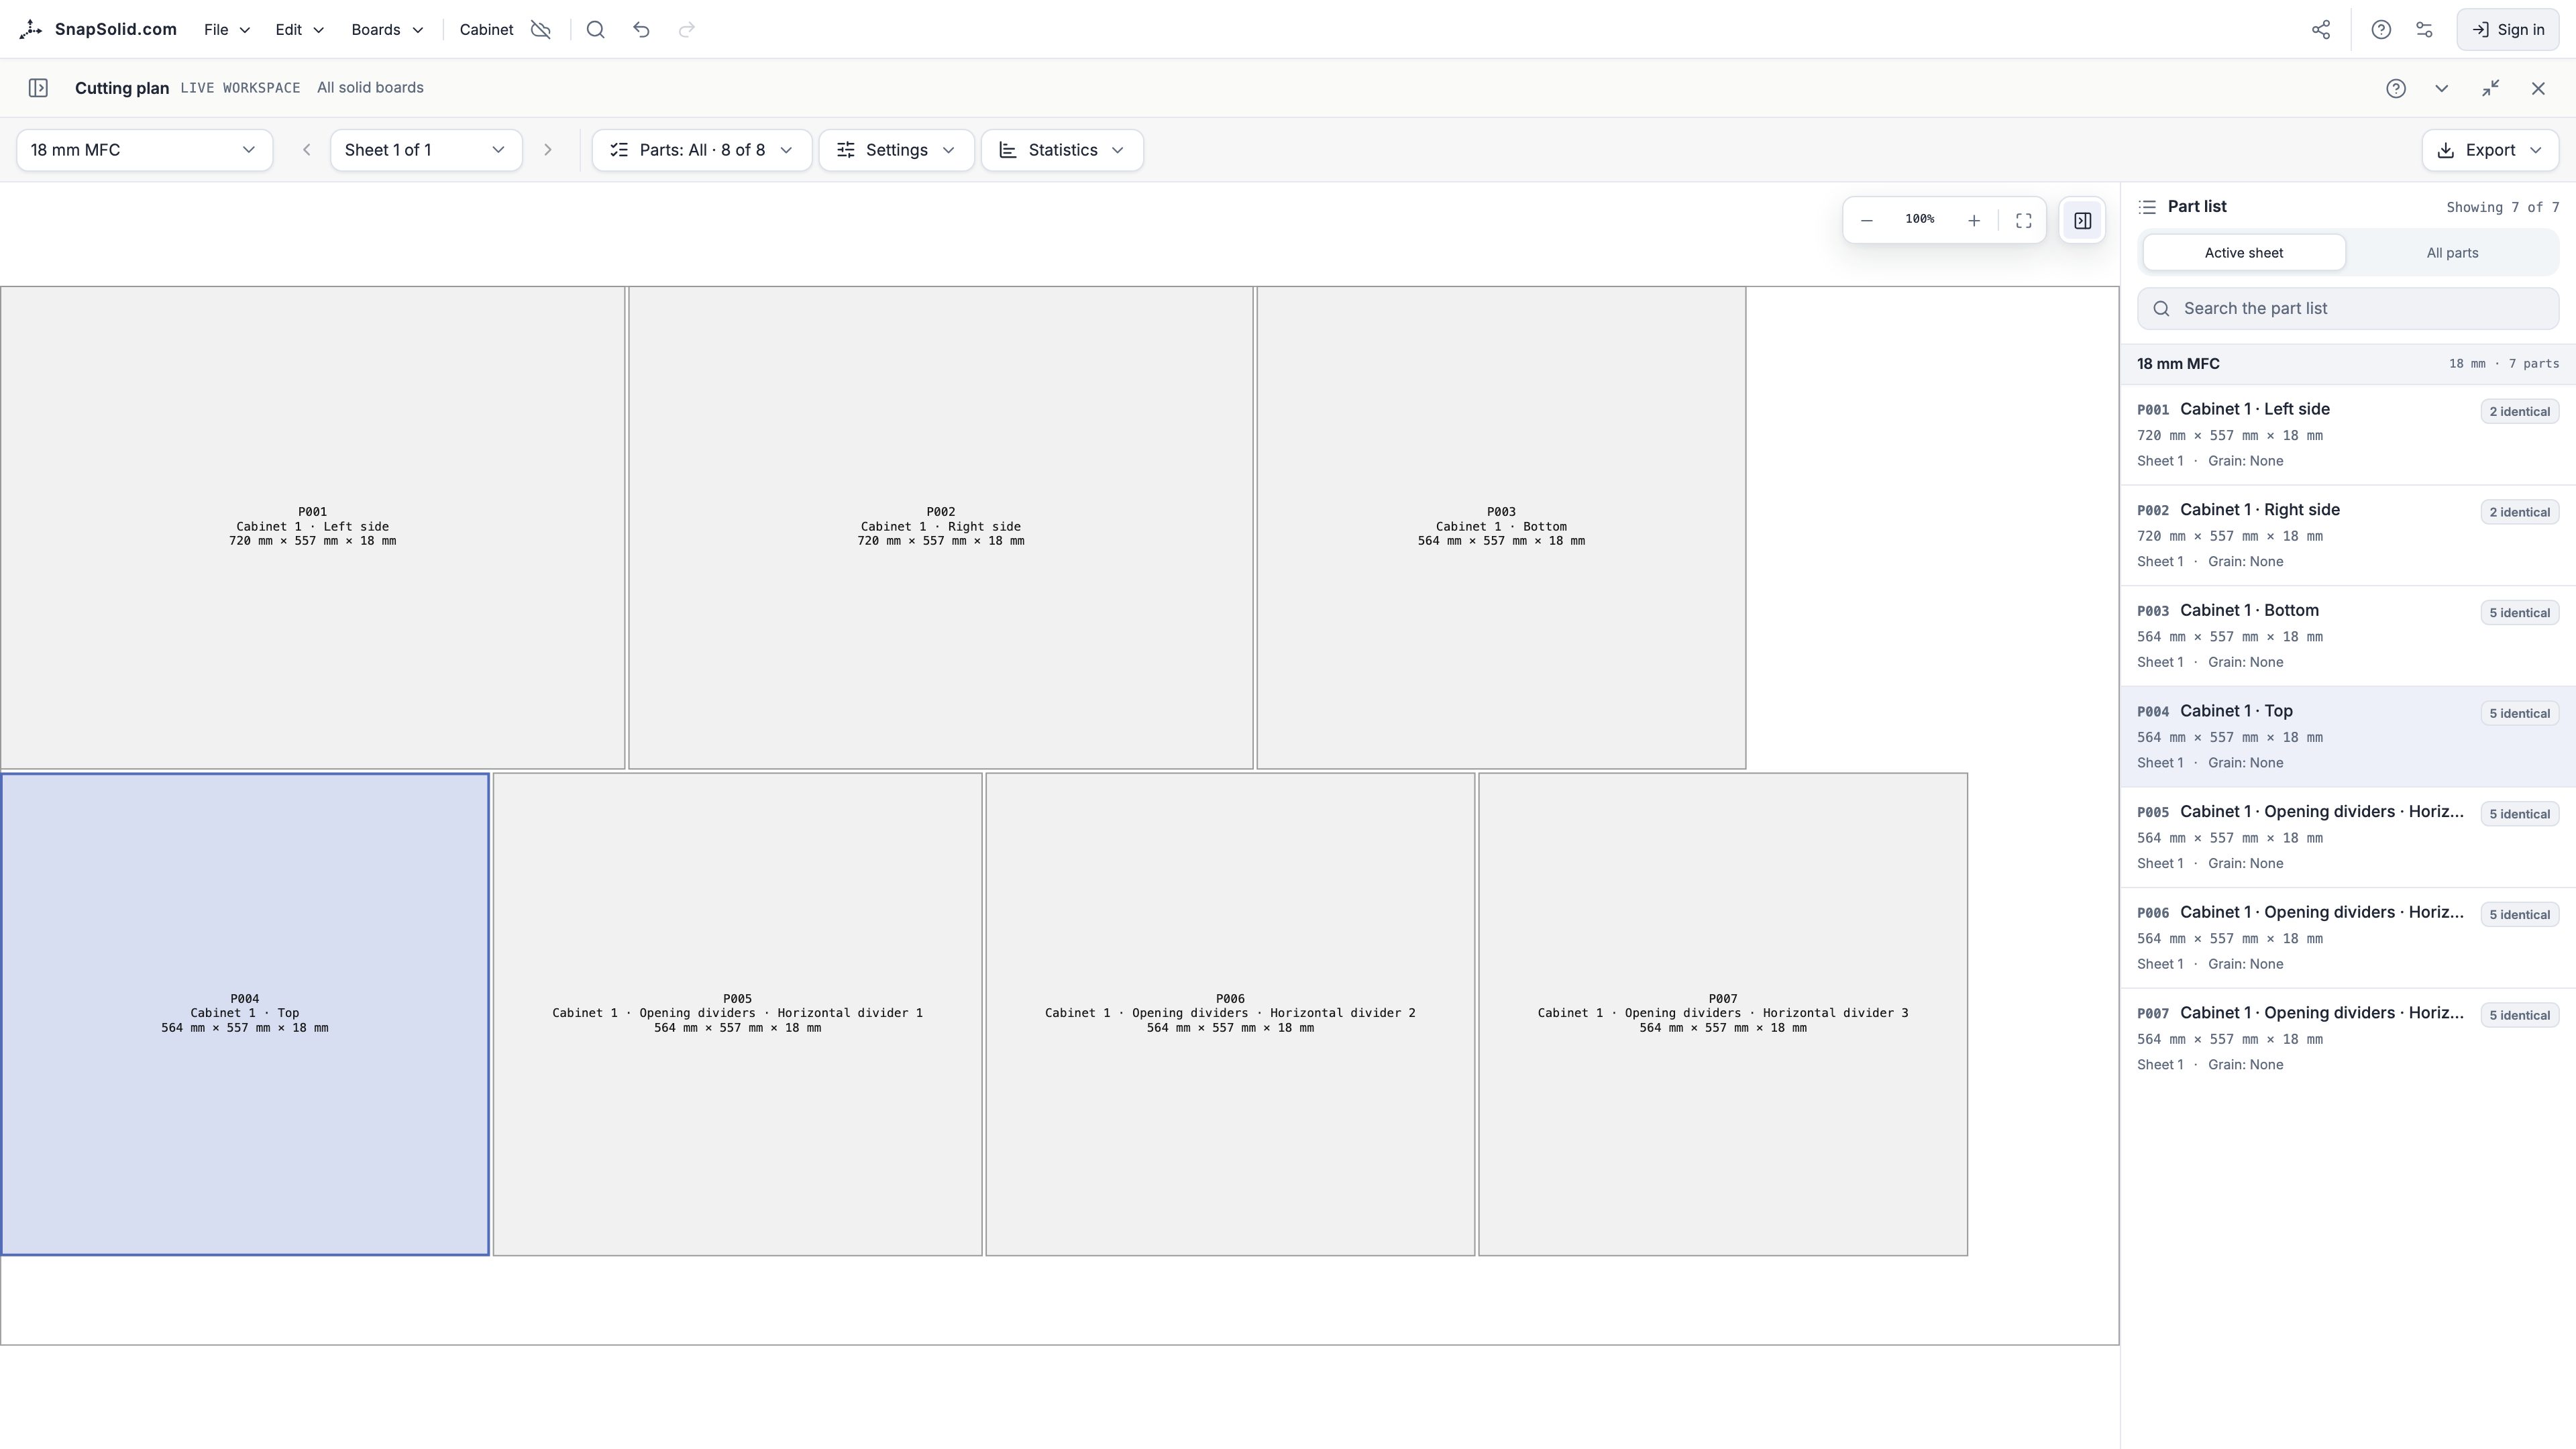Toggle the Part list side panel
This screenshot has width=2576, height=1449.
point(2083,220)
